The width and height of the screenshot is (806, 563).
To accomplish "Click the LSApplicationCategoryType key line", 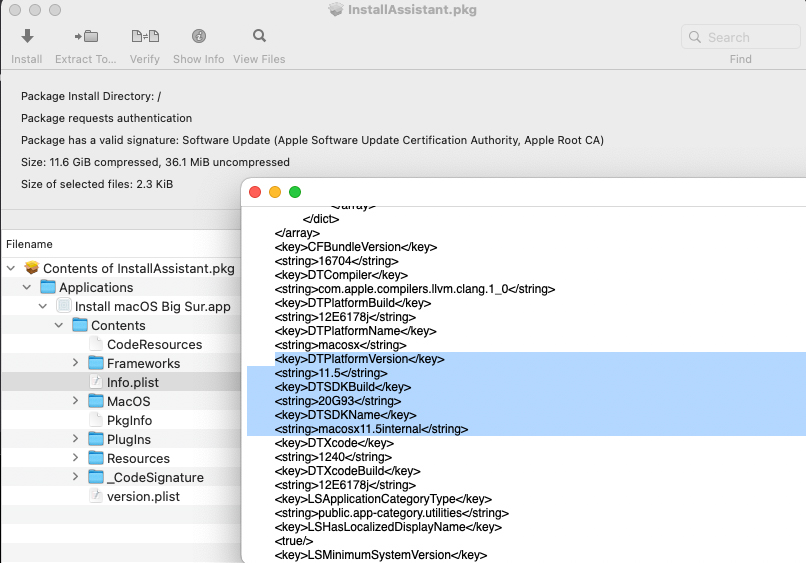I will coord(383,499).
